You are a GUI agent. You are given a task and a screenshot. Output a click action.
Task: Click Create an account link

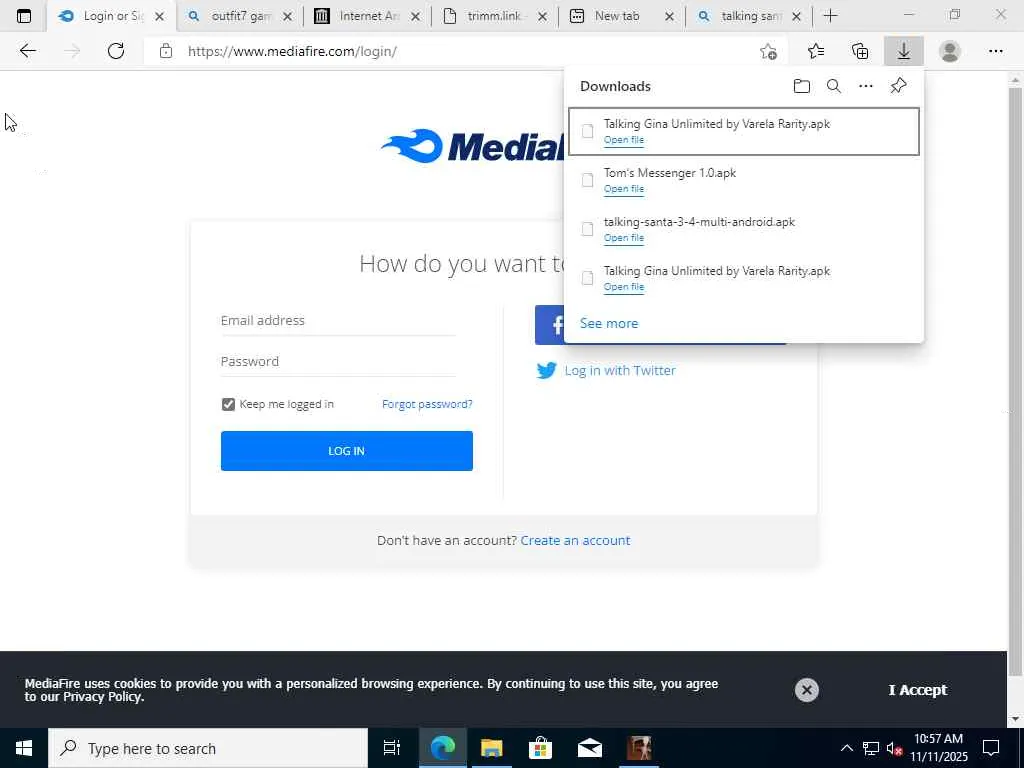[x=575, y=541]
